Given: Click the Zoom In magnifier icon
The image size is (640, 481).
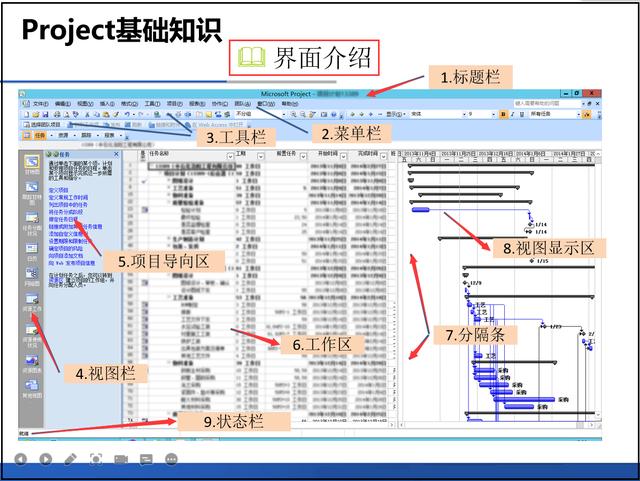Looking at the screenshot, I should point(293,115).
